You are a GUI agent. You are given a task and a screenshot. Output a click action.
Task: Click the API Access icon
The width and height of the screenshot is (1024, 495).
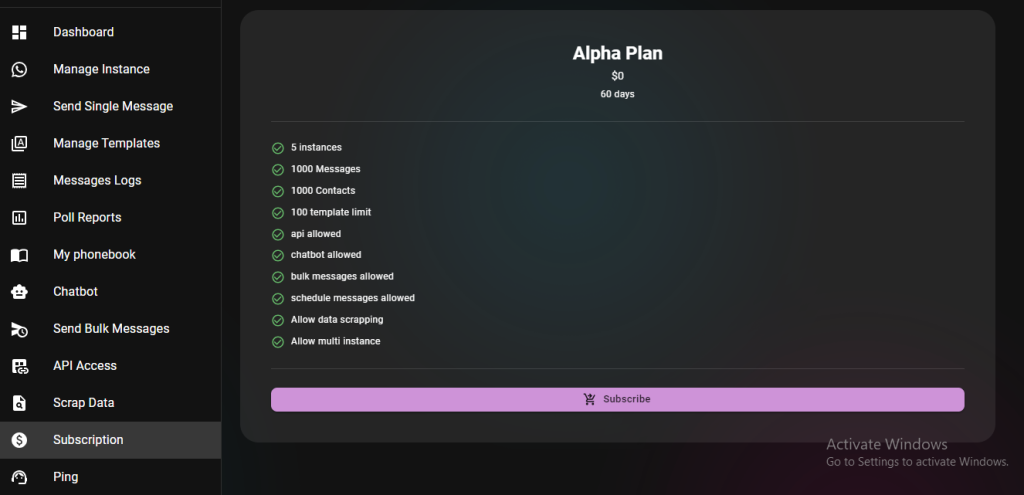pos(20,366)
